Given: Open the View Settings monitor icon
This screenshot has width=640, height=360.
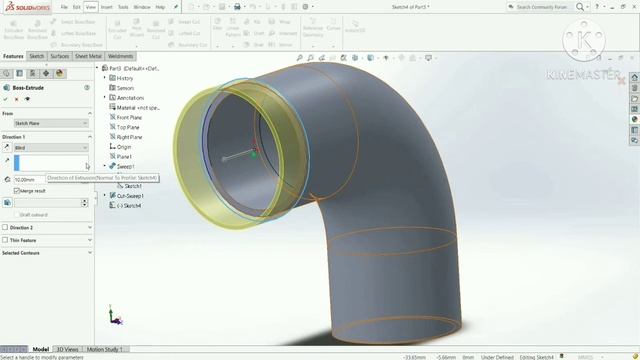Looking at the screenshot, I should point(428,58).
